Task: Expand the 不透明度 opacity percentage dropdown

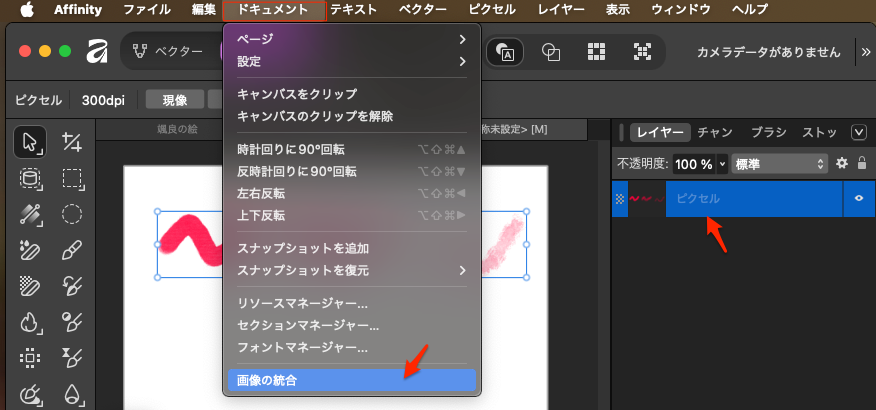Action: (x=723, y=163)
